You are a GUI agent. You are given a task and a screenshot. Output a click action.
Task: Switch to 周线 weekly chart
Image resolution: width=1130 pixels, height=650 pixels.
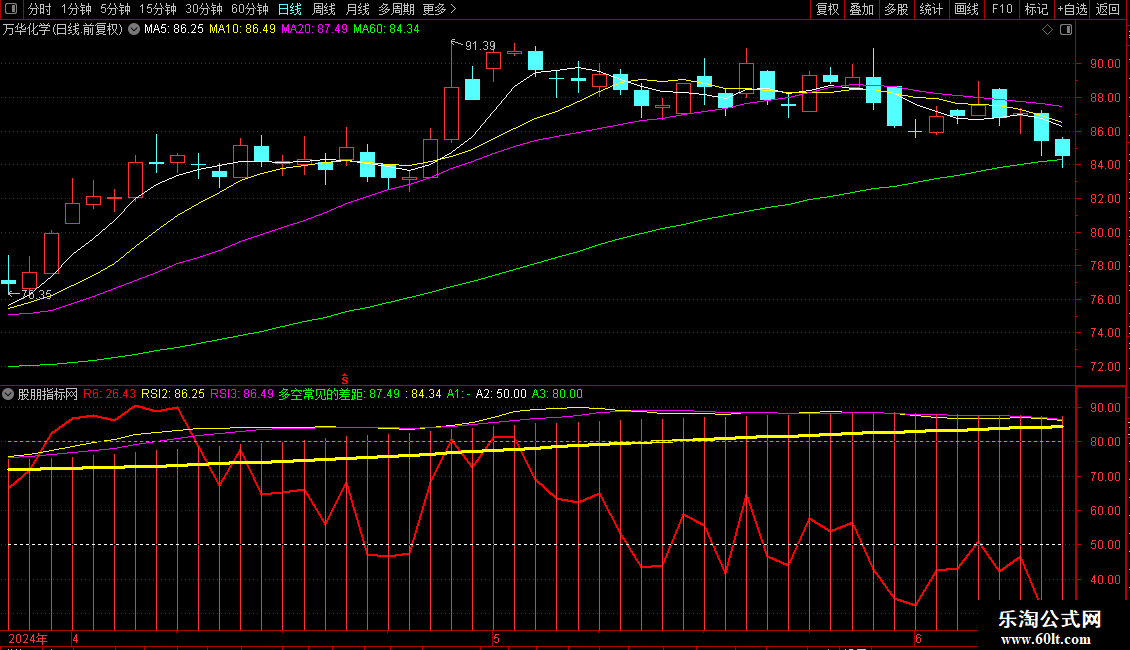(324, 9)
